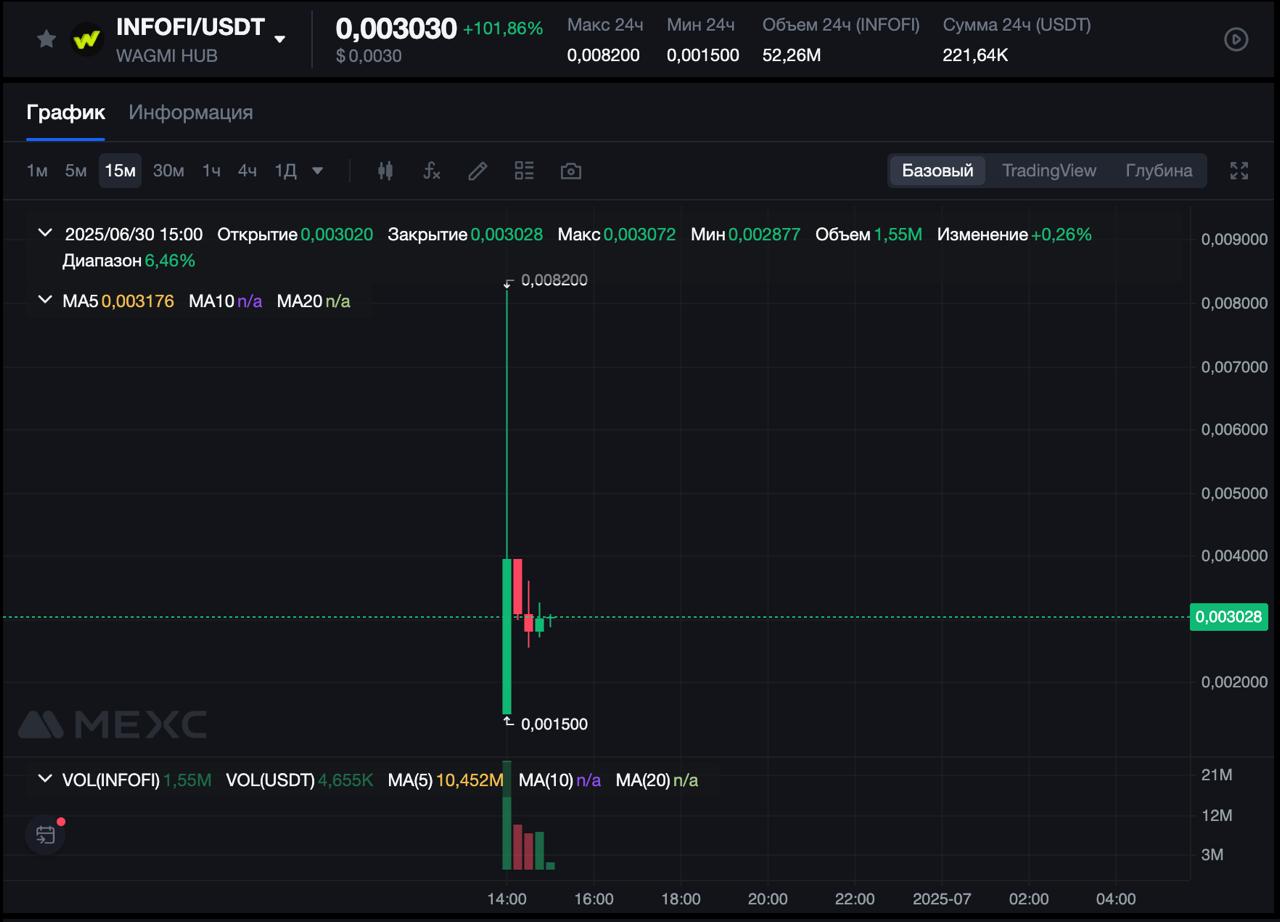
Task: Click the tallest green volume bar
Action: click(x=507, y=815)
